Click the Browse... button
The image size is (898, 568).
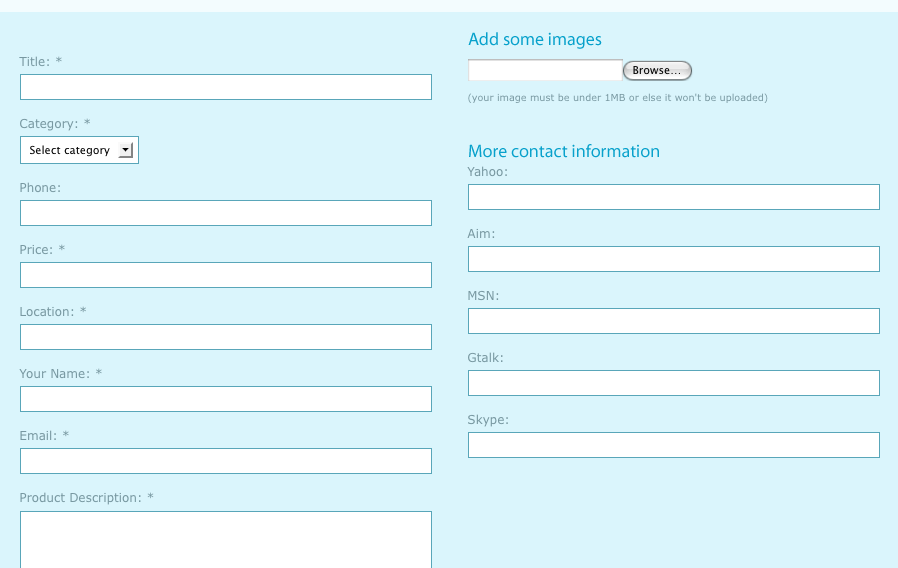click(657, 70)
